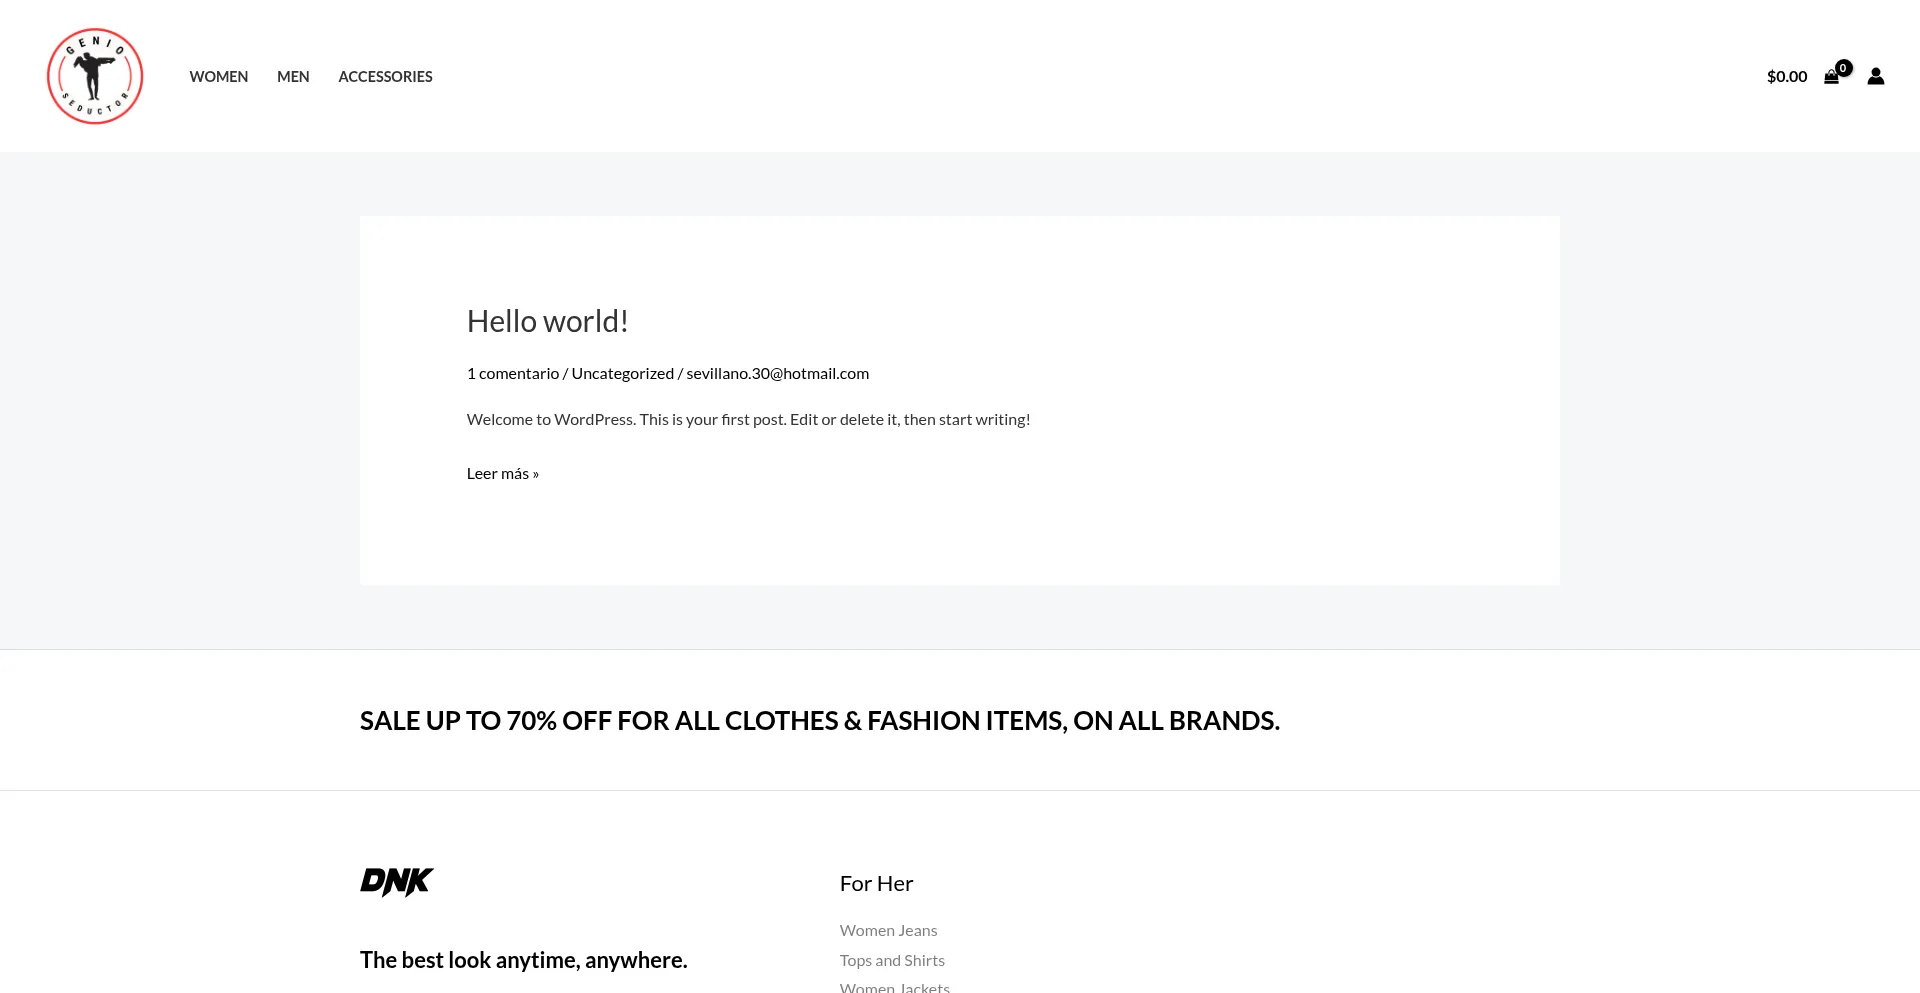The image size is (1920, 993).
Task: View the '1 comentario' link
Action: click(513, 372)
